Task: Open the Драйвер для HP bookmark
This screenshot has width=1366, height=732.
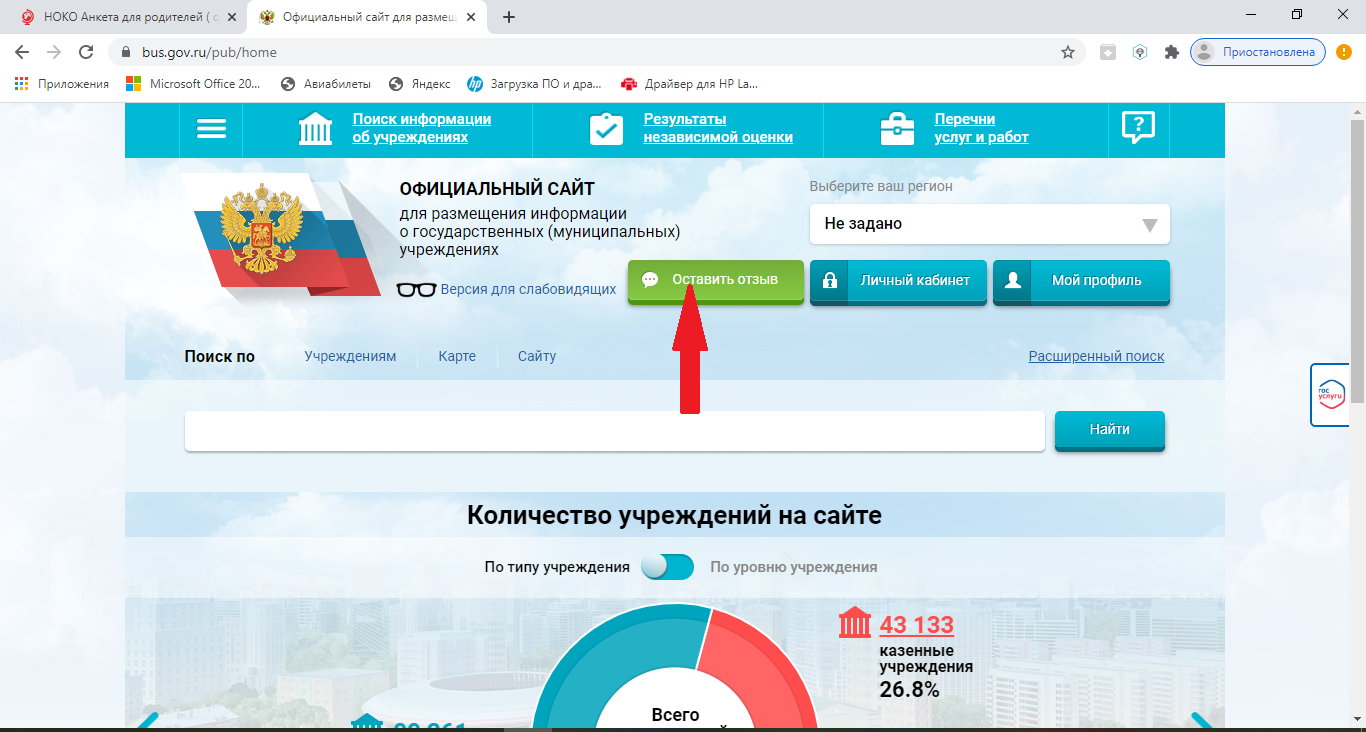Action: 690,84
